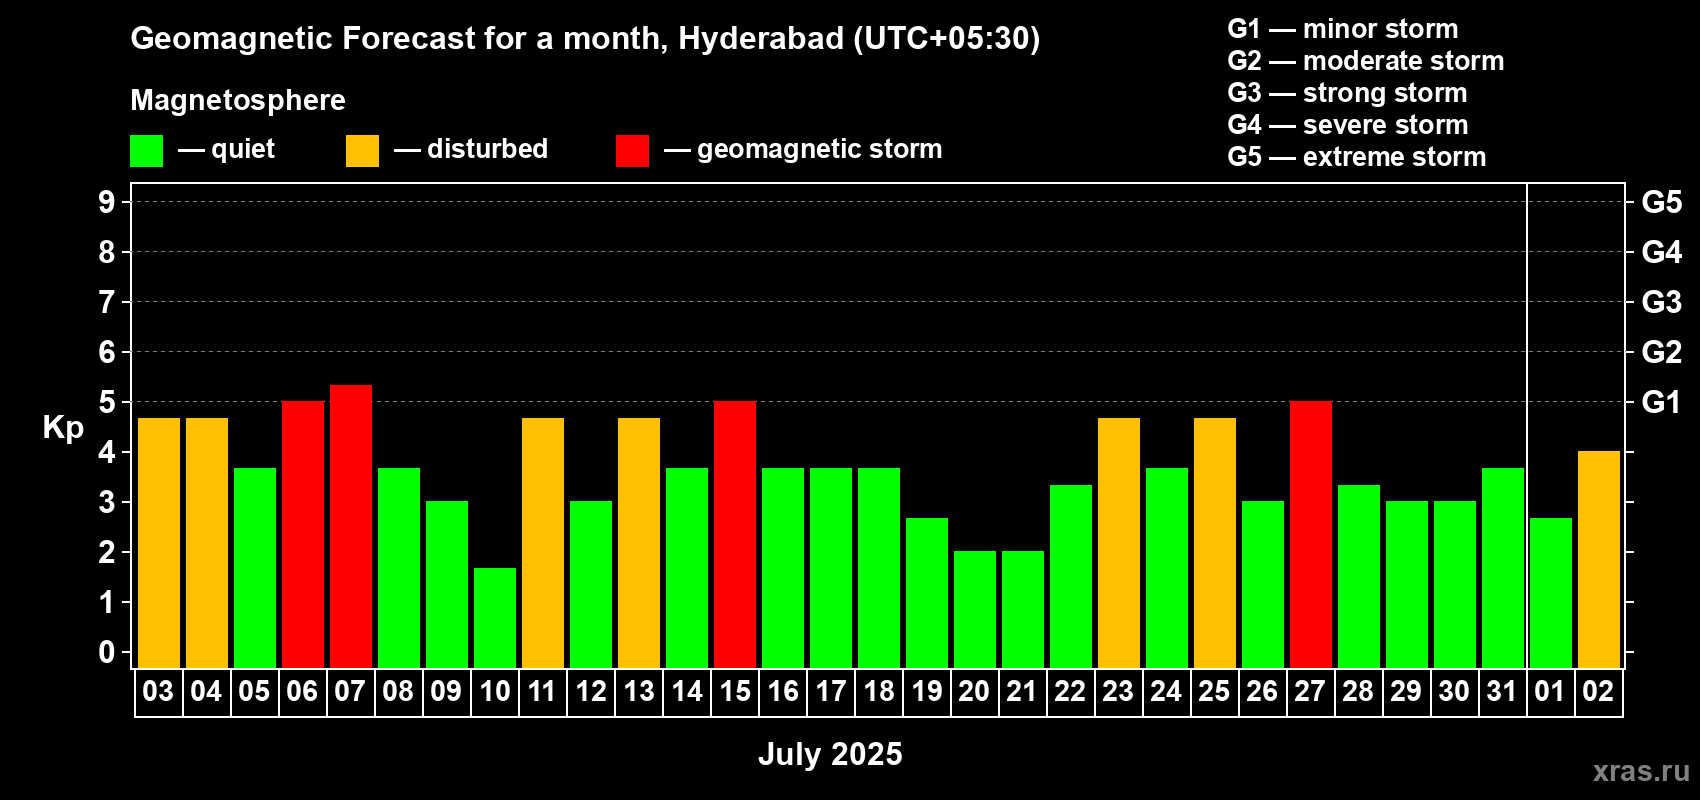Click the Kp value 5 on left axis
This screenshot has height=800, width=1700.
tap(107, 402)
